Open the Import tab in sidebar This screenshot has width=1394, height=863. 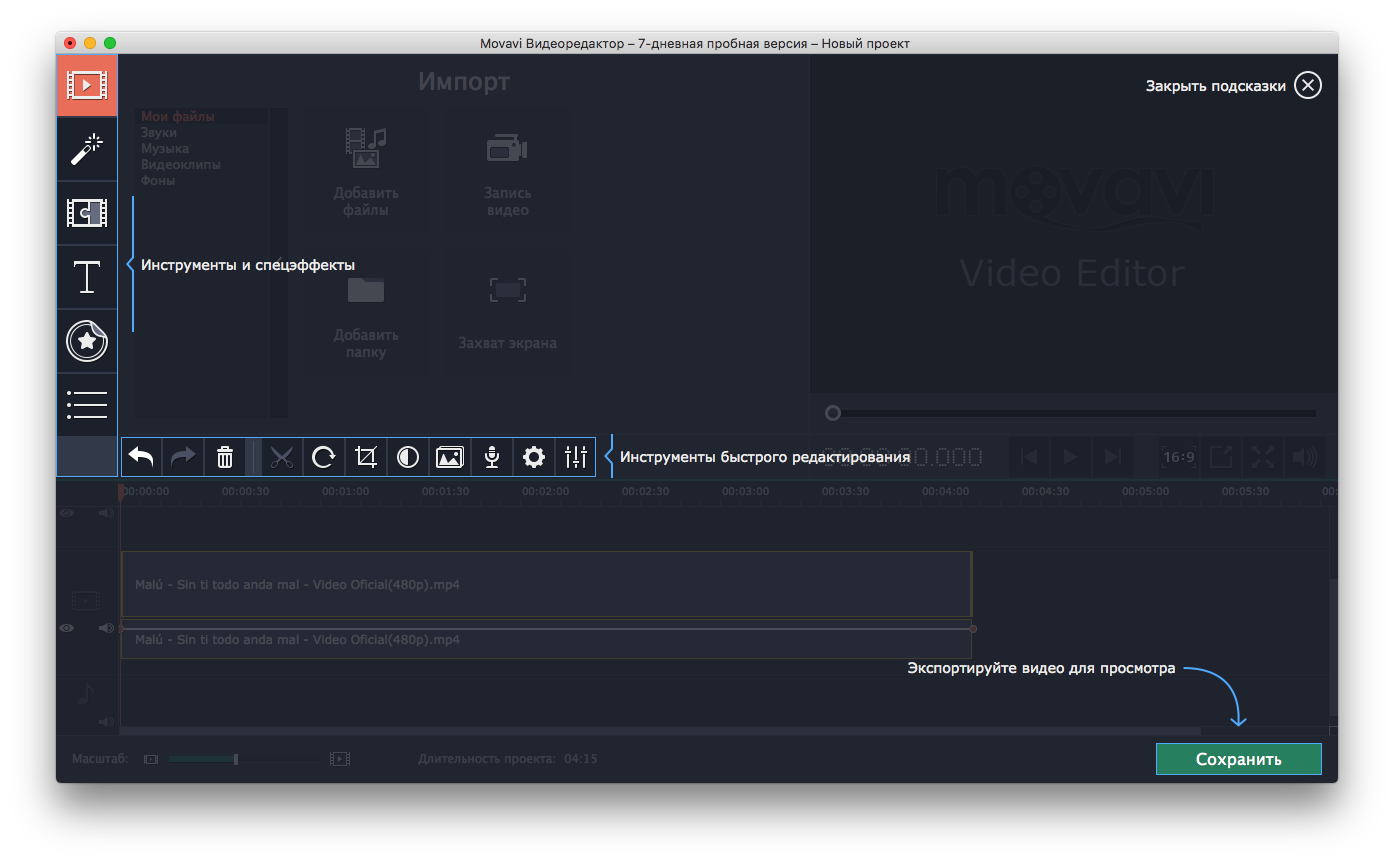pyautogui.click(x=87, y=86)
